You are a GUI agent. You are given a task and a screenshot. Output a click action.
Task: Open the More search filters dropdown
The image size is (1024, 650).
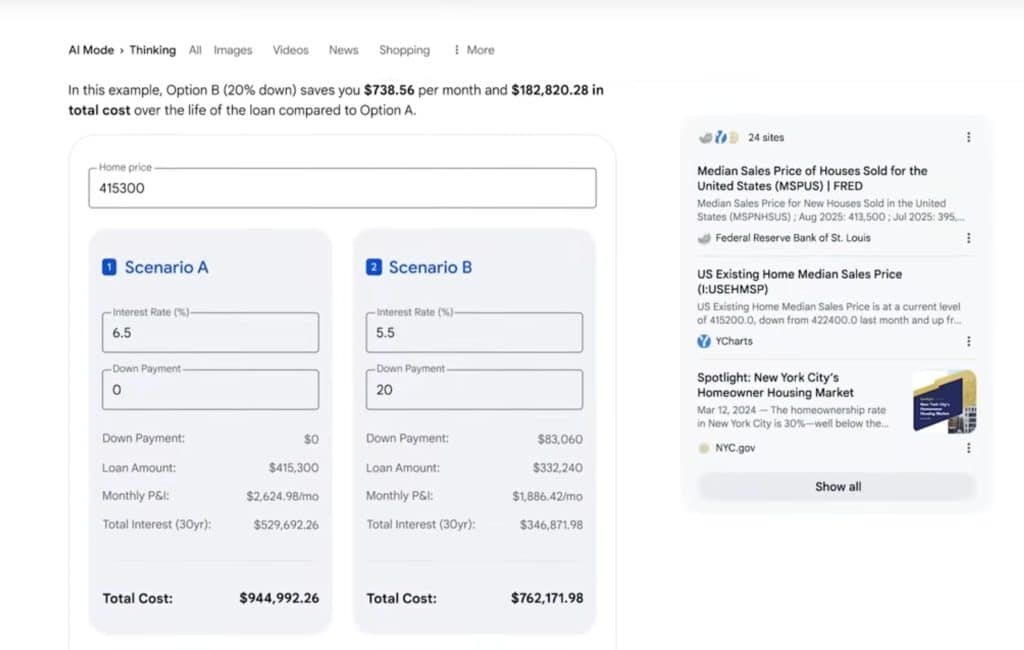pos(472,50)
